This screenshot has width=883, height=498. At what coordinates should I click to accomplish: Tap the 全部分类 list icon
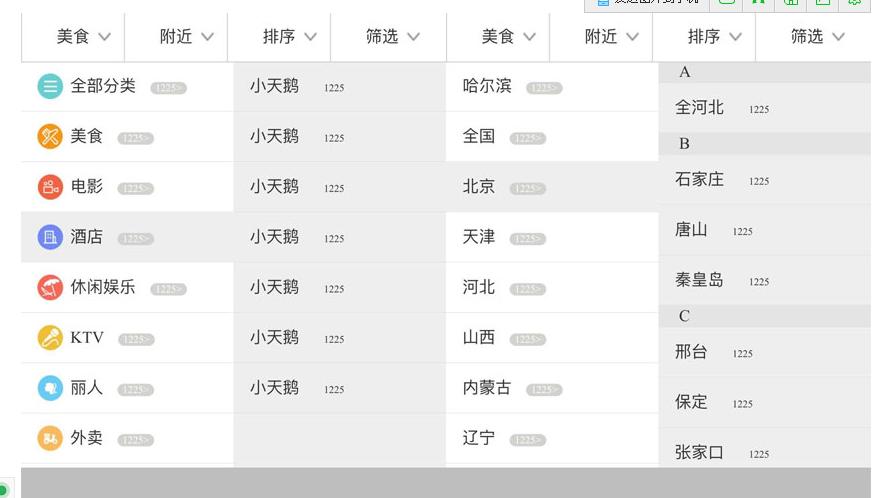[x=50, y=86]
